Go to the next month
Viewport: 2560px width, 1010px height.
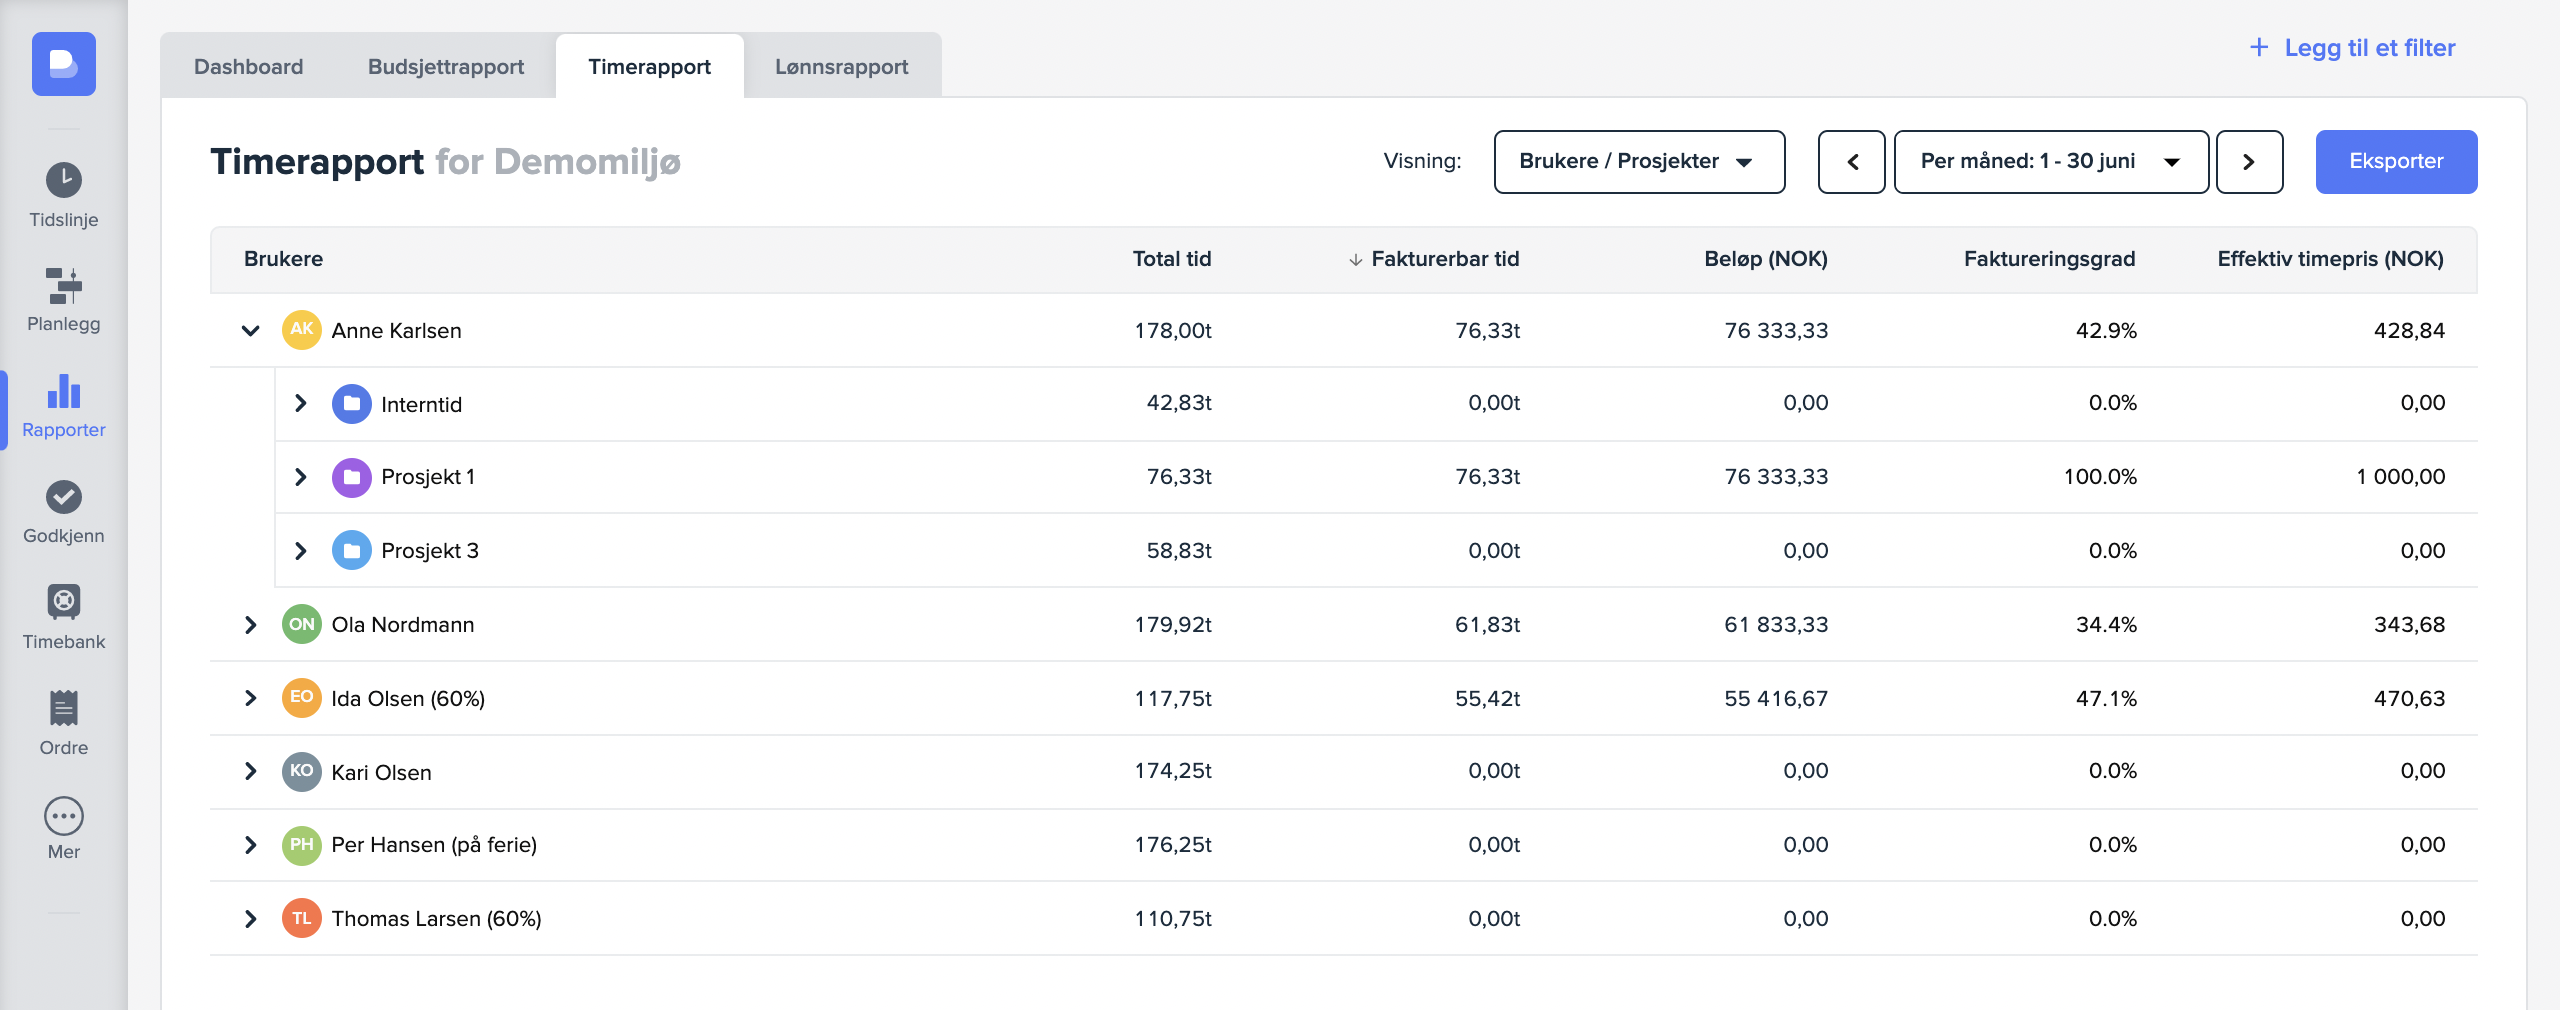(2249, 162)
